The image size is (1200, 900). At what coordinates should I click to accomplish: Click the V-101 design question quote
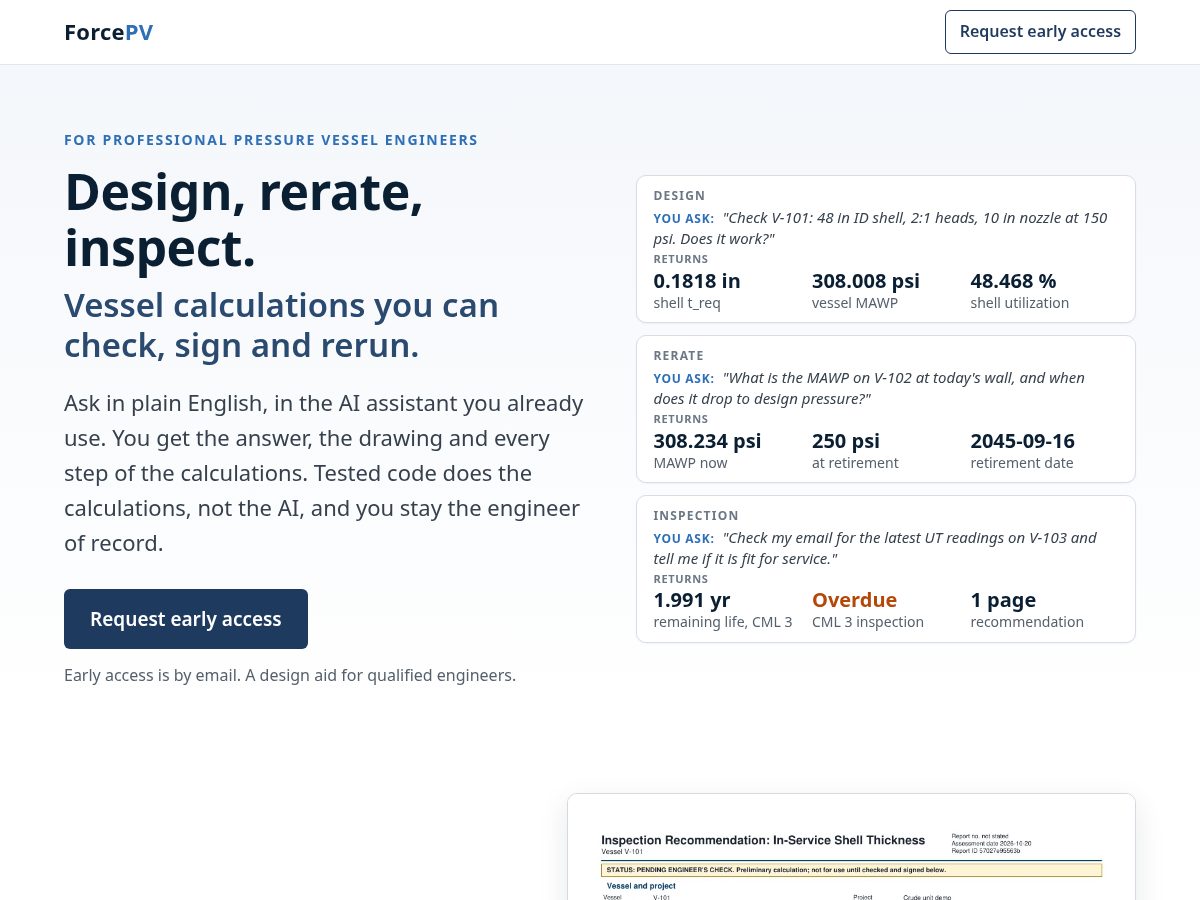[880, 228]
